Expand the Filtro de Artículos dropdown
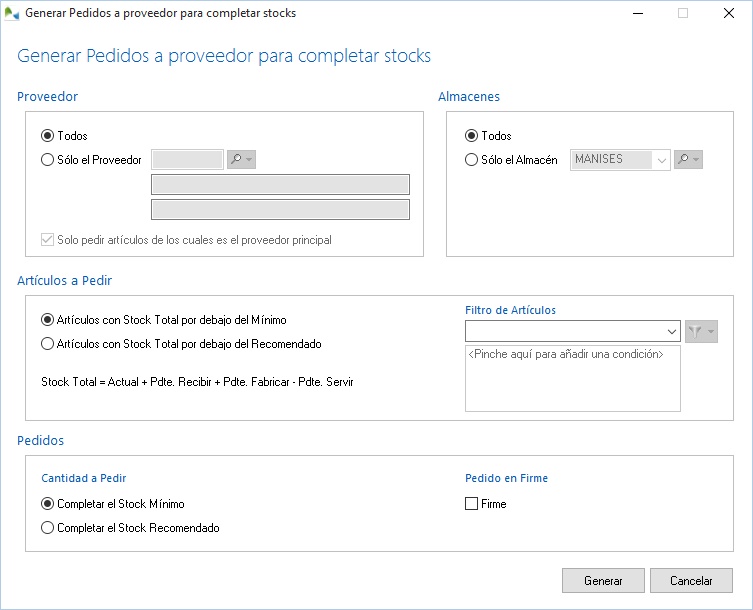753x610 pixels. pos(671,331)
